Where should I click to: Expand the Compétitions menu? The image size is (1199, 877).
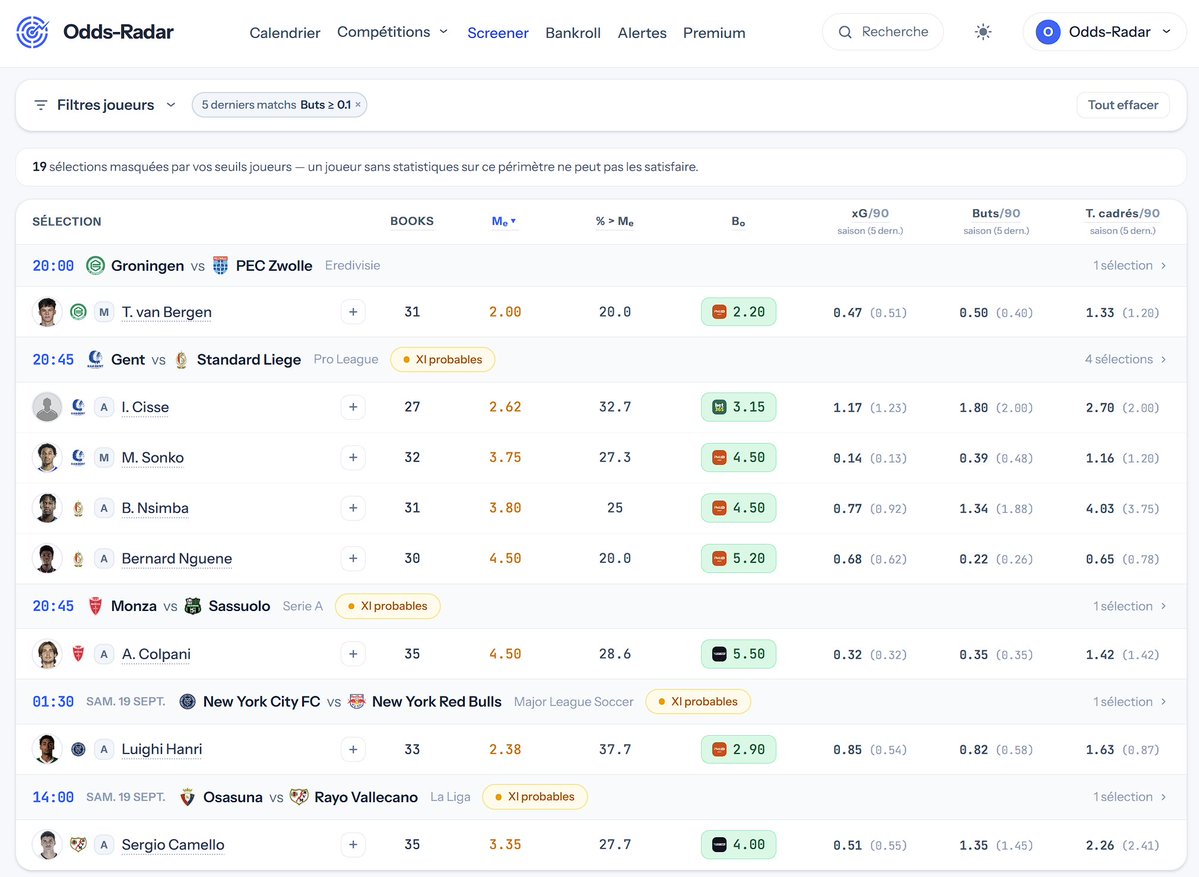coord(392,32)
